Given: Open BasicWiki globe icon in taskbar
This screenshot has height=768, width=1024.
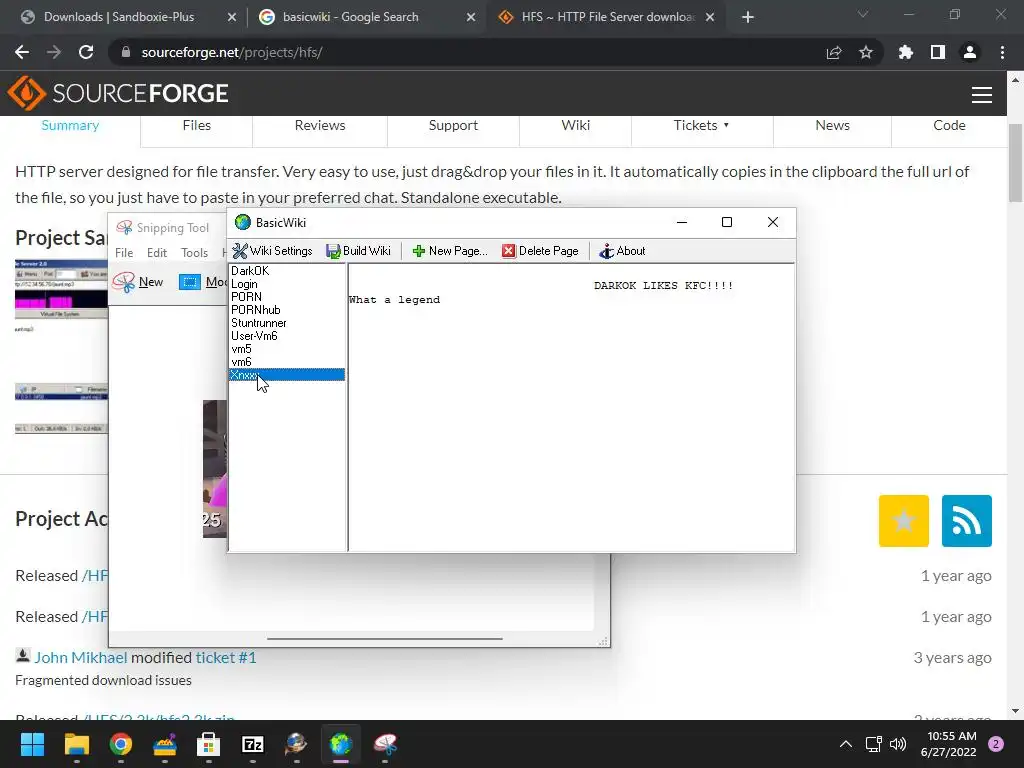Looking at the screenshot, I should (x=340, y=744).
